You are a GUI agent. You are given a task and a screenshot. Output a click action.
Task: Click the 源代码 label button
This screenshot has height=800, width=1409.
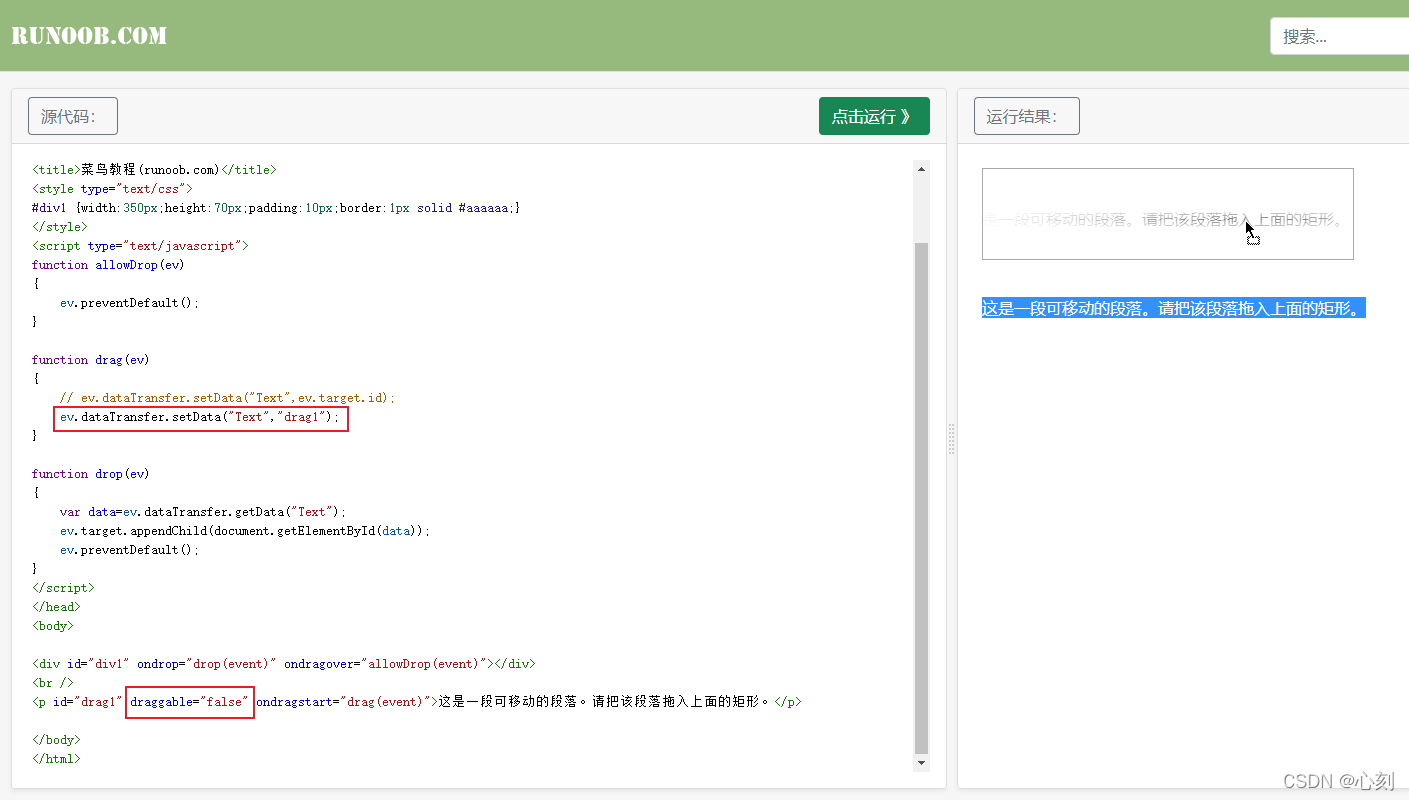(x=73, y=116)
